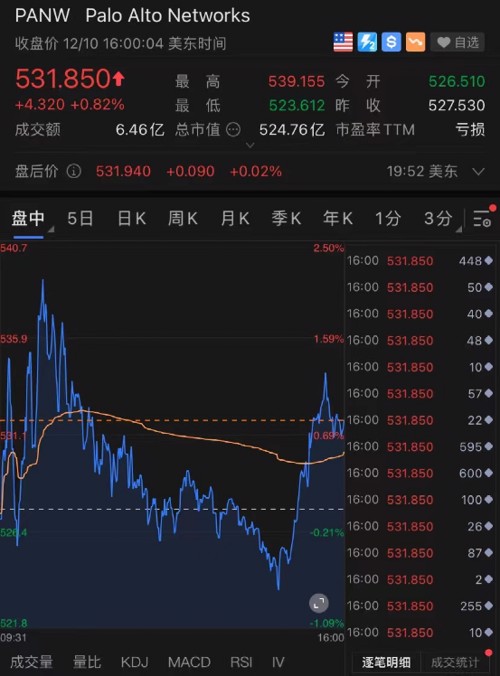Screen dimensions: 500x676
Task: Open info icon next to 盘后价
Action: [x=74, y=171]
